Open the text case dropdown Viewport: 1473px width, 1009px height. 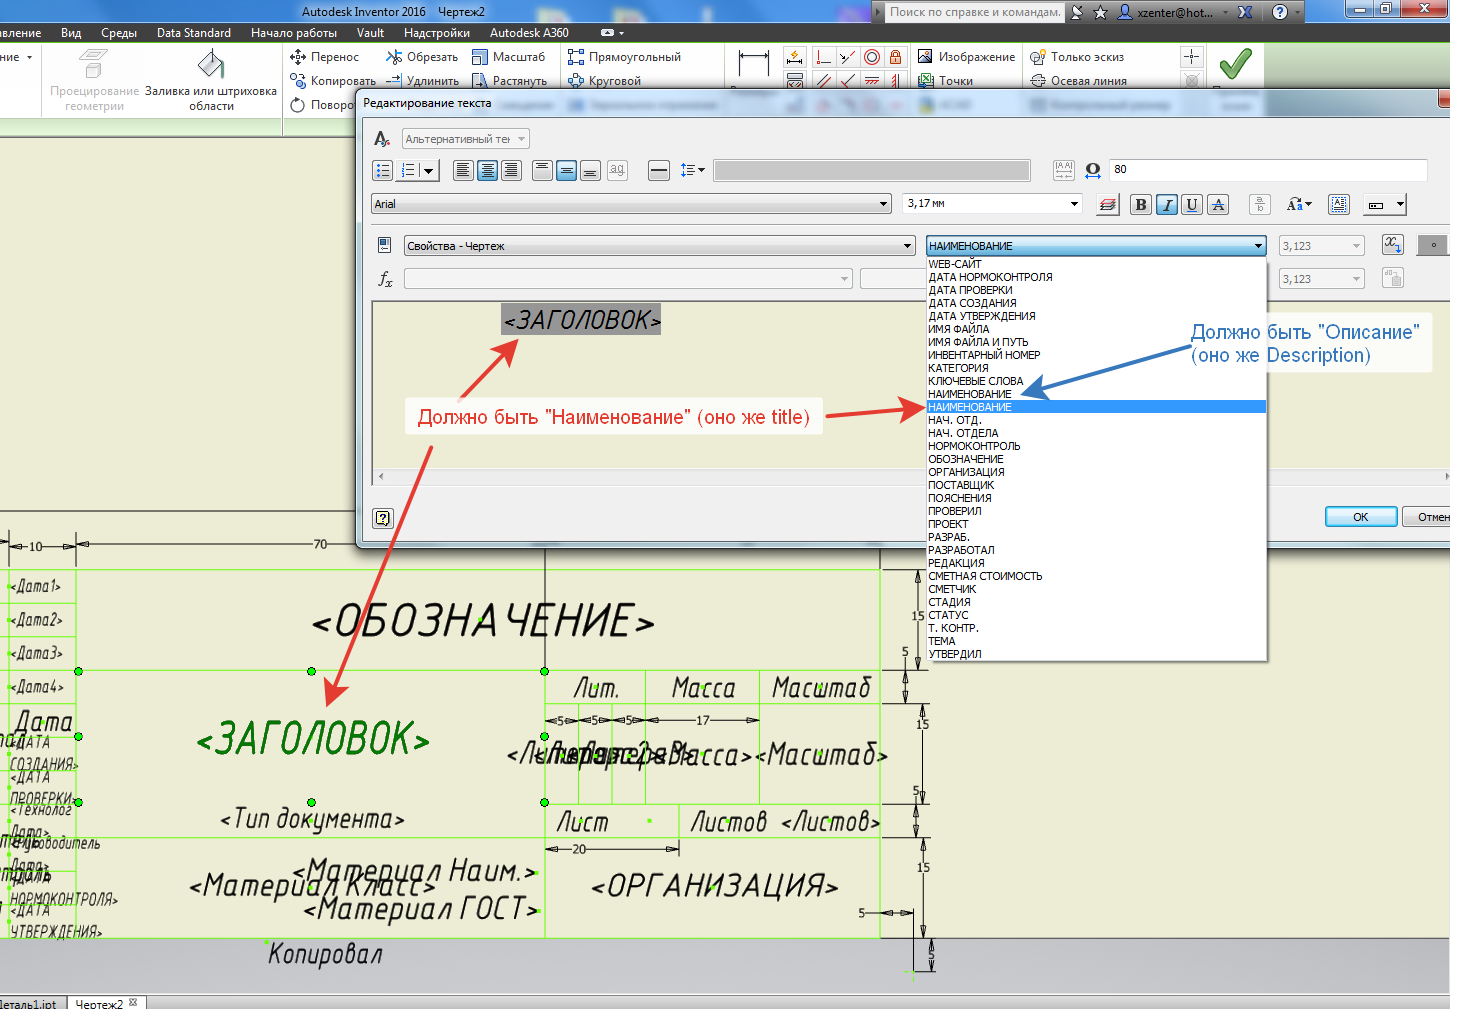tap(1299, 204)
